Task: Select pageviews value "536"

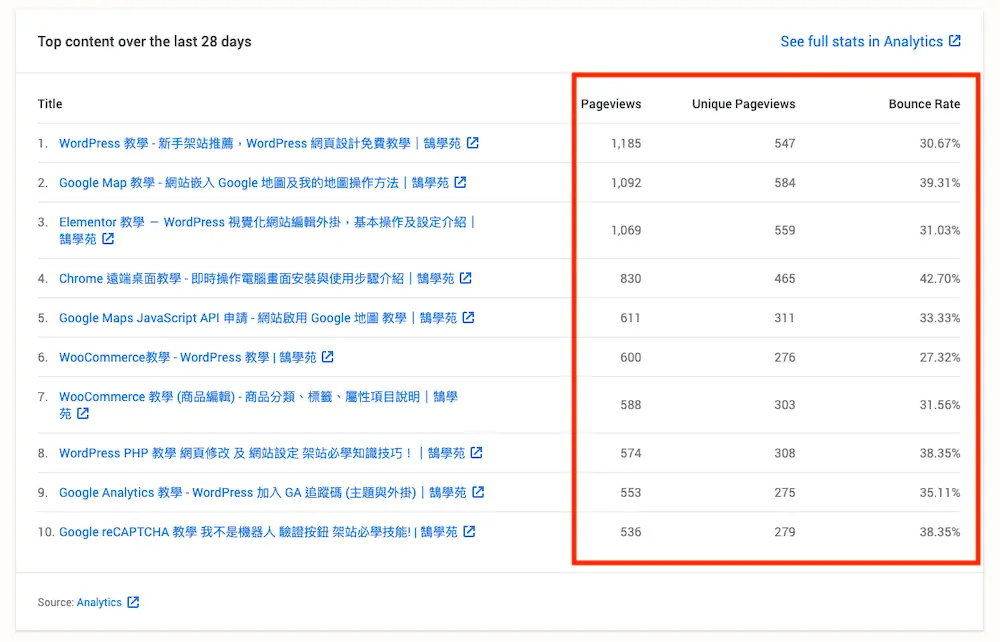Action: point(631,532)
